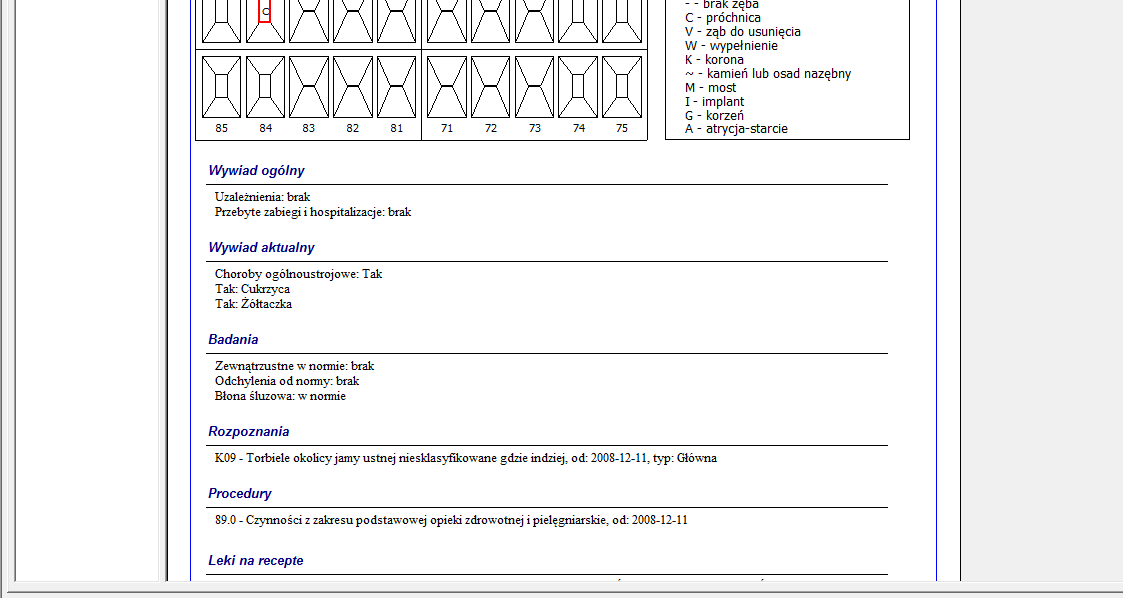Click tooth number label 72

(x=491, y=128)
